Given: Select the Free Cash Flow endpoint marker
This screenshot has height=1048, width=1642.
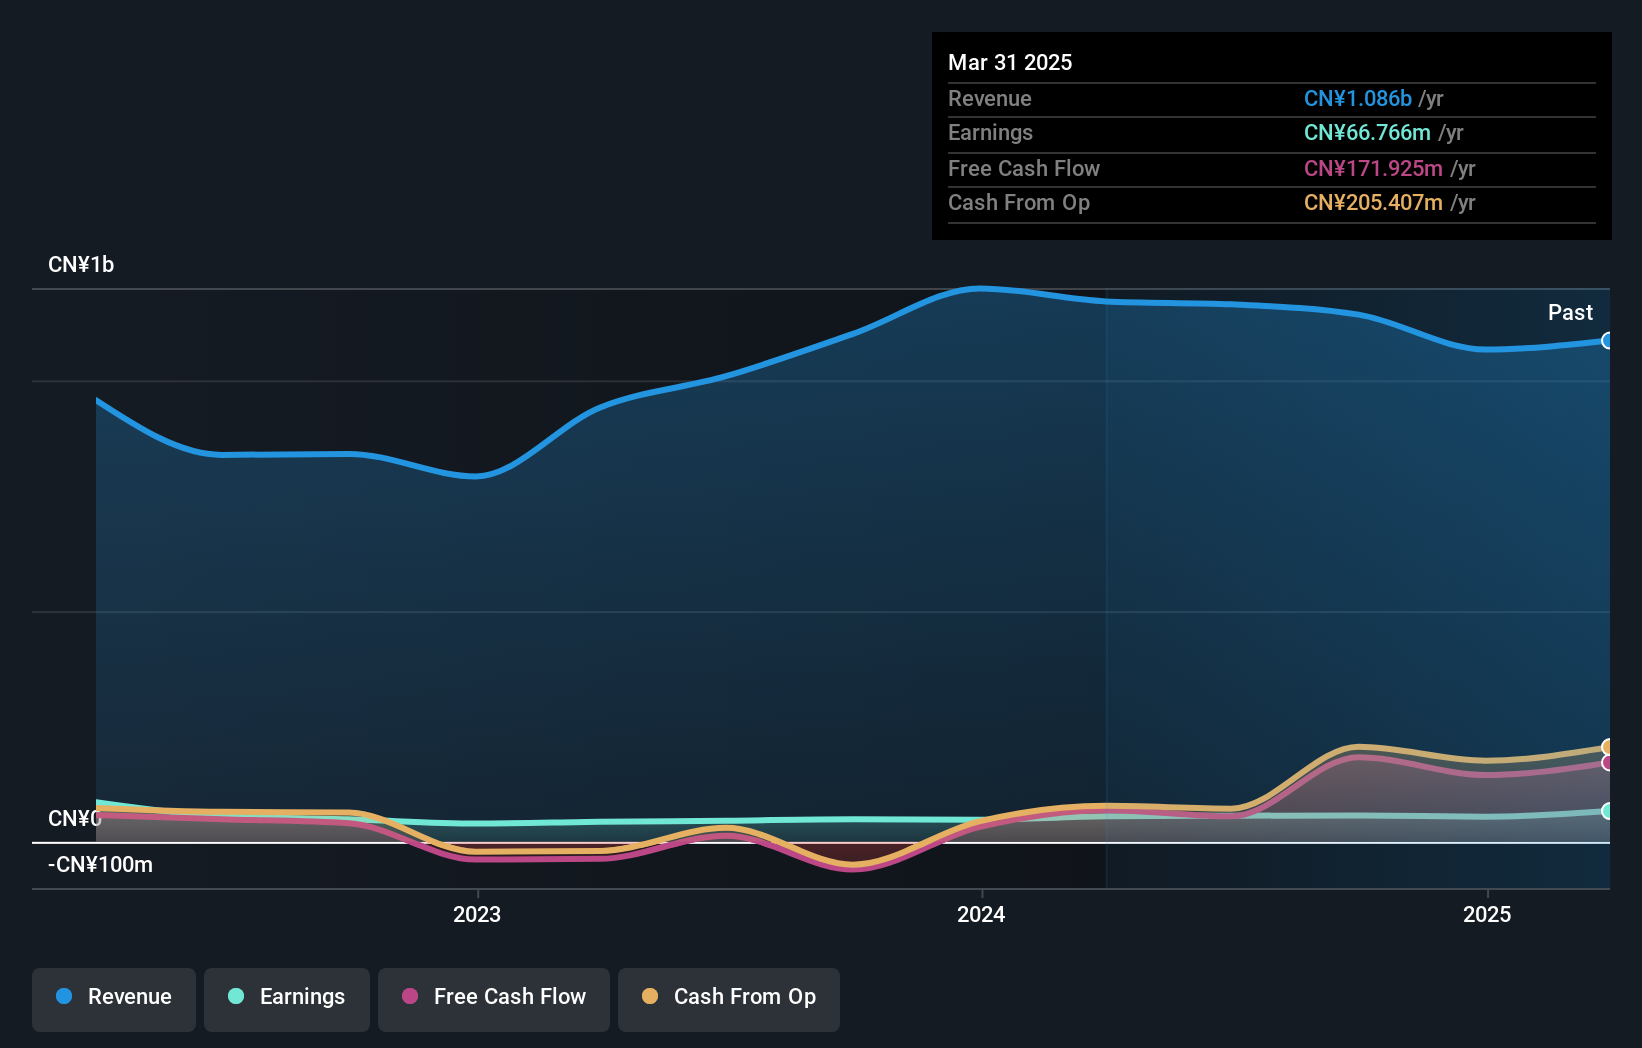Looking at the screenshot, I should [1608, 763].
